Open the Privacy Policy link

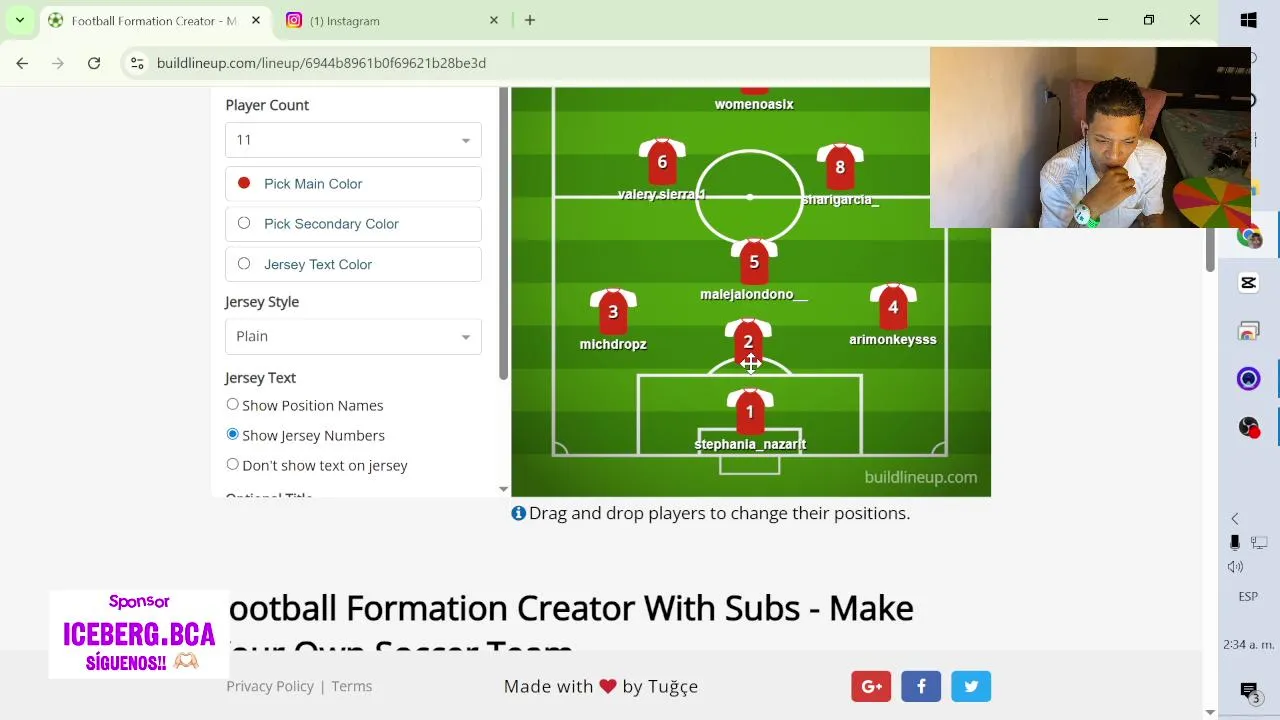pyautogui.click(x=270, y=686)
